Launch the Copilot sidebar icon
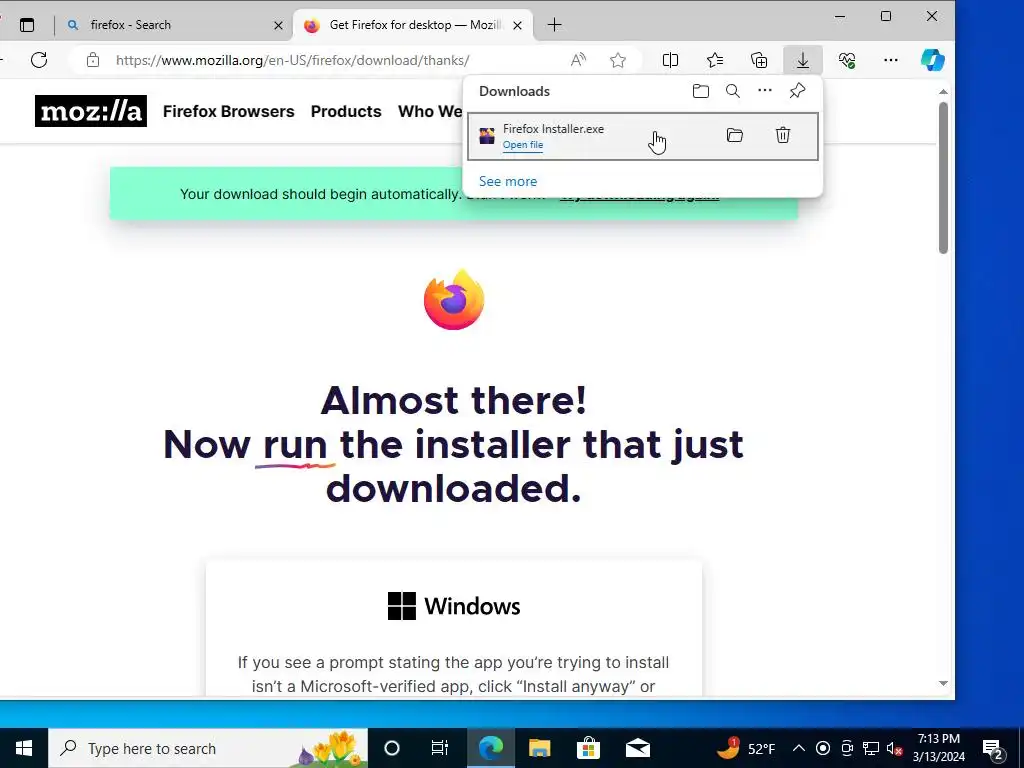 (x=933, y=60)
